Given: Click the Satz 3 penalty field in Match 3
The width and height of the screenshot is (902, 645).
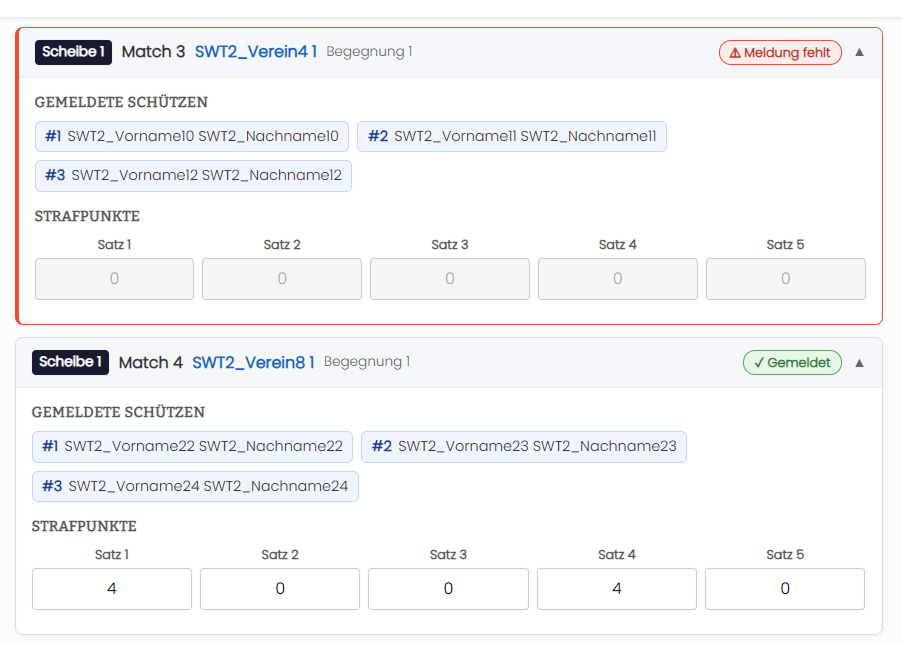Looking at the screenshot, I should pyautogui.click(x=450, y=278).
